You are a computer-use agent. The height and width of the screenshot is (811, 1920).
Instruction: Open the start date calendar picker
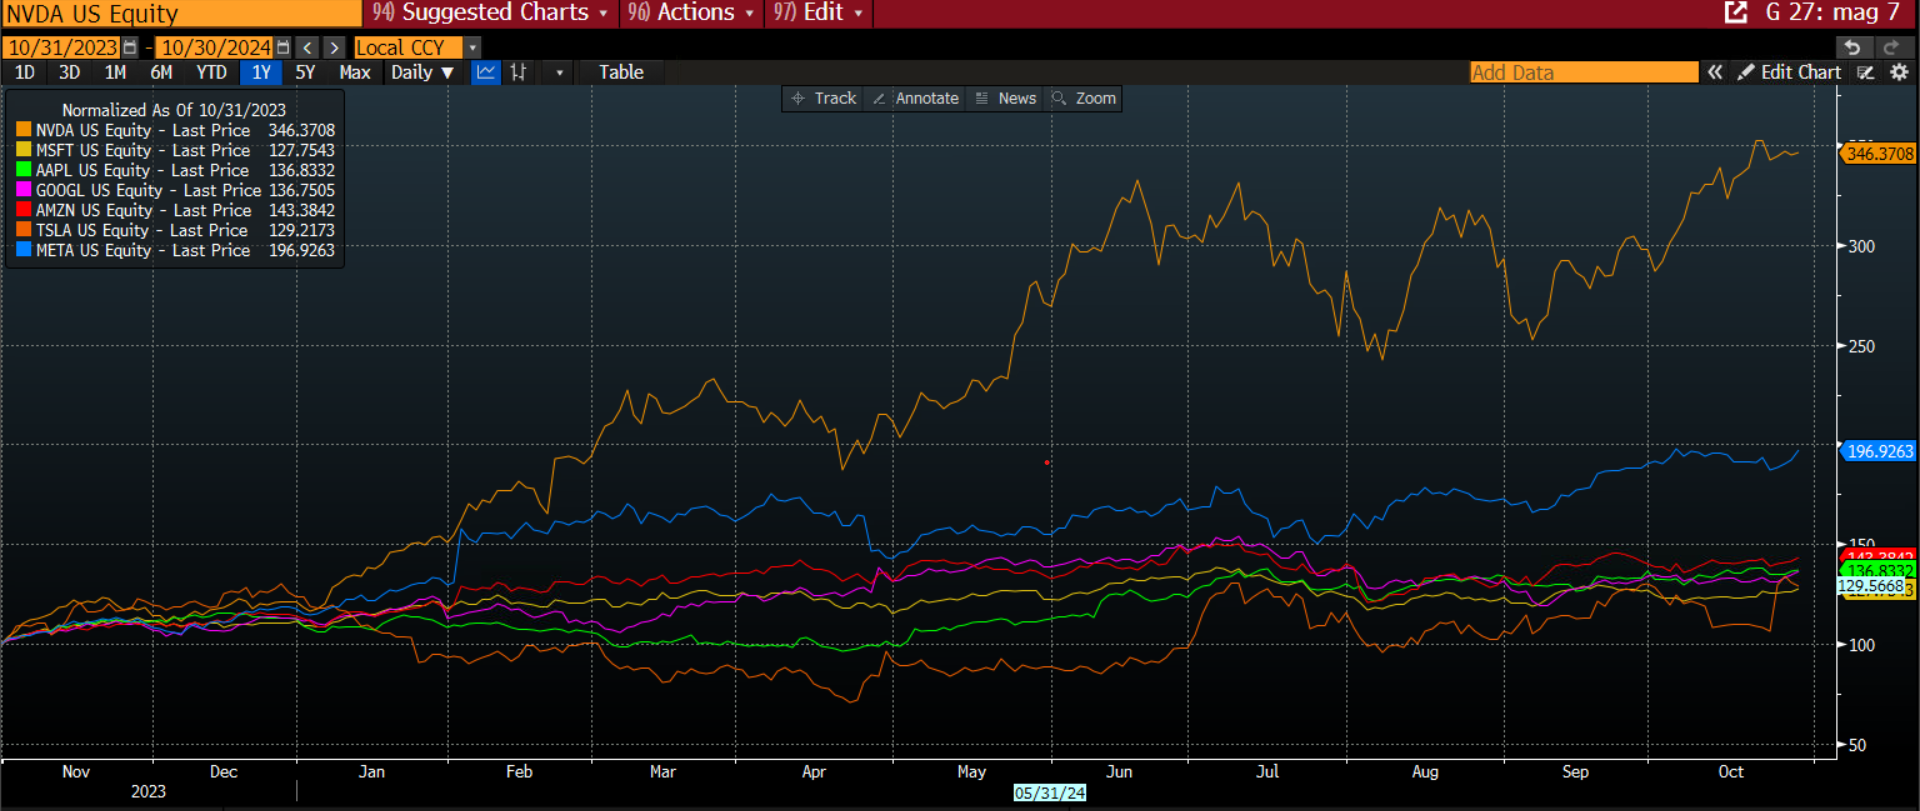point(130,47)
